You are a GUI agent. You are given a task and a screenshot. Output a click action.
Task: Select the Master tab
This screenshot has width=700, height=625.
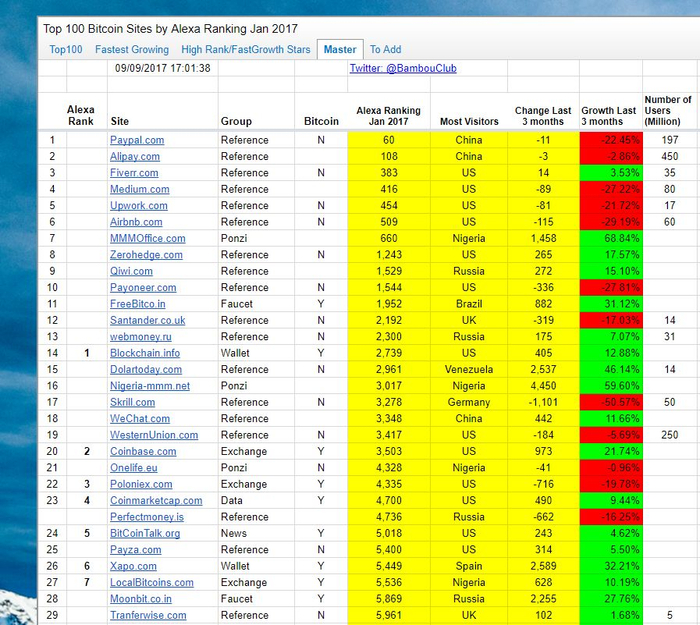(x=340, y=50)
